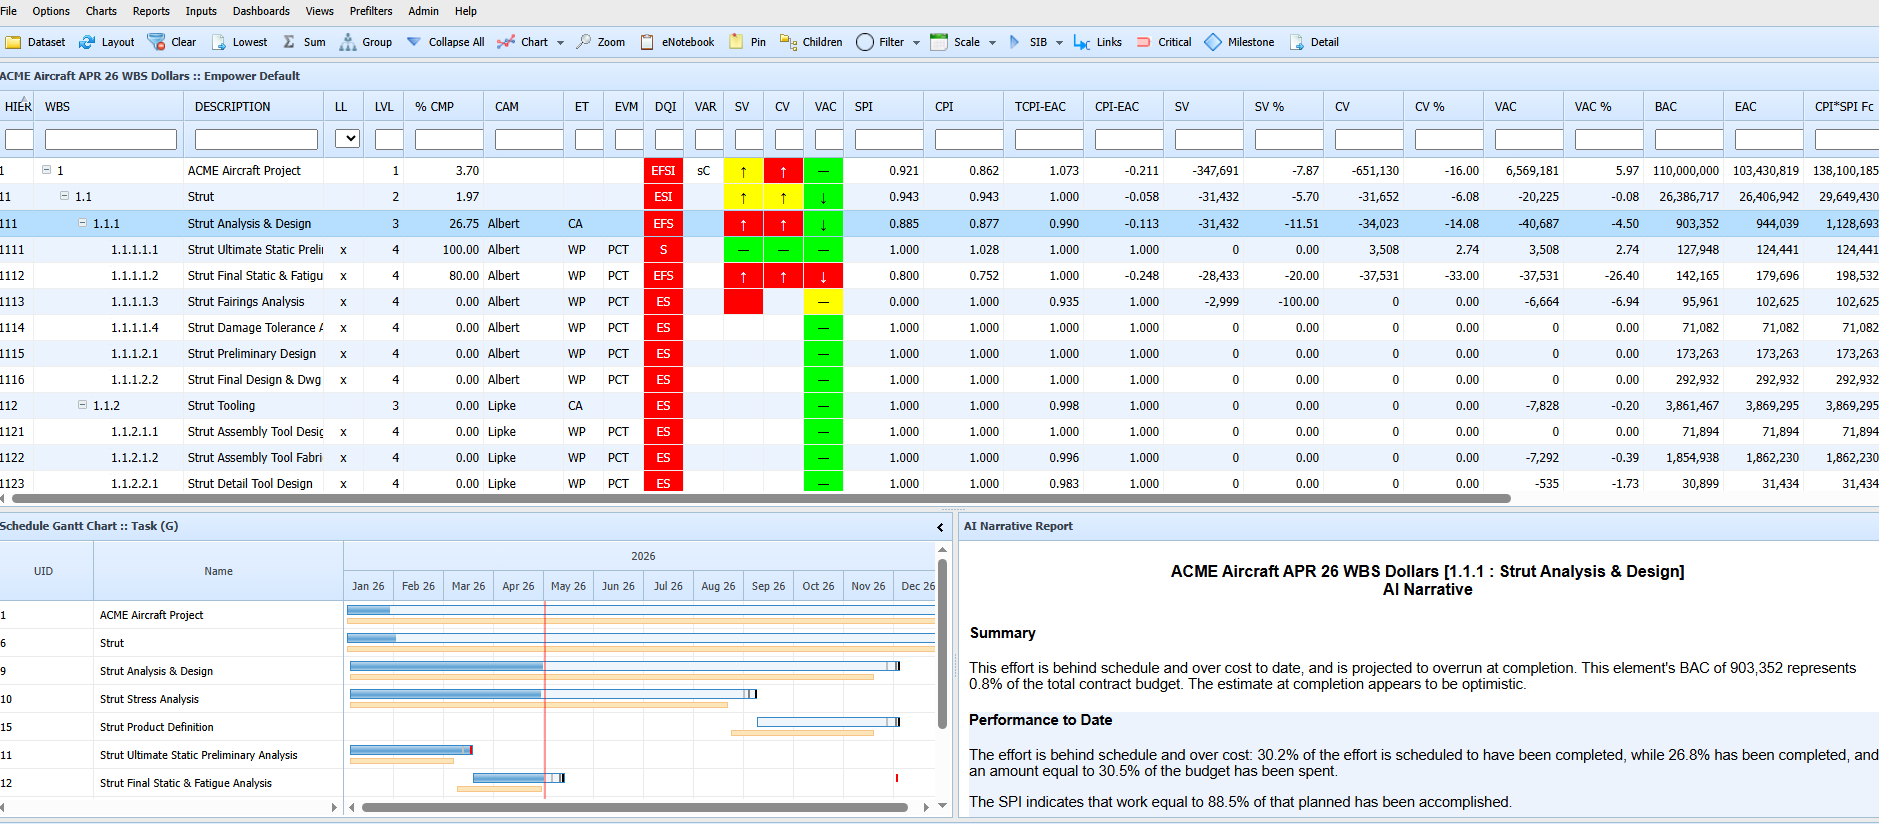Click the DESCRIPTION column filter box
1879x824 pixels.
pos(256,139)
